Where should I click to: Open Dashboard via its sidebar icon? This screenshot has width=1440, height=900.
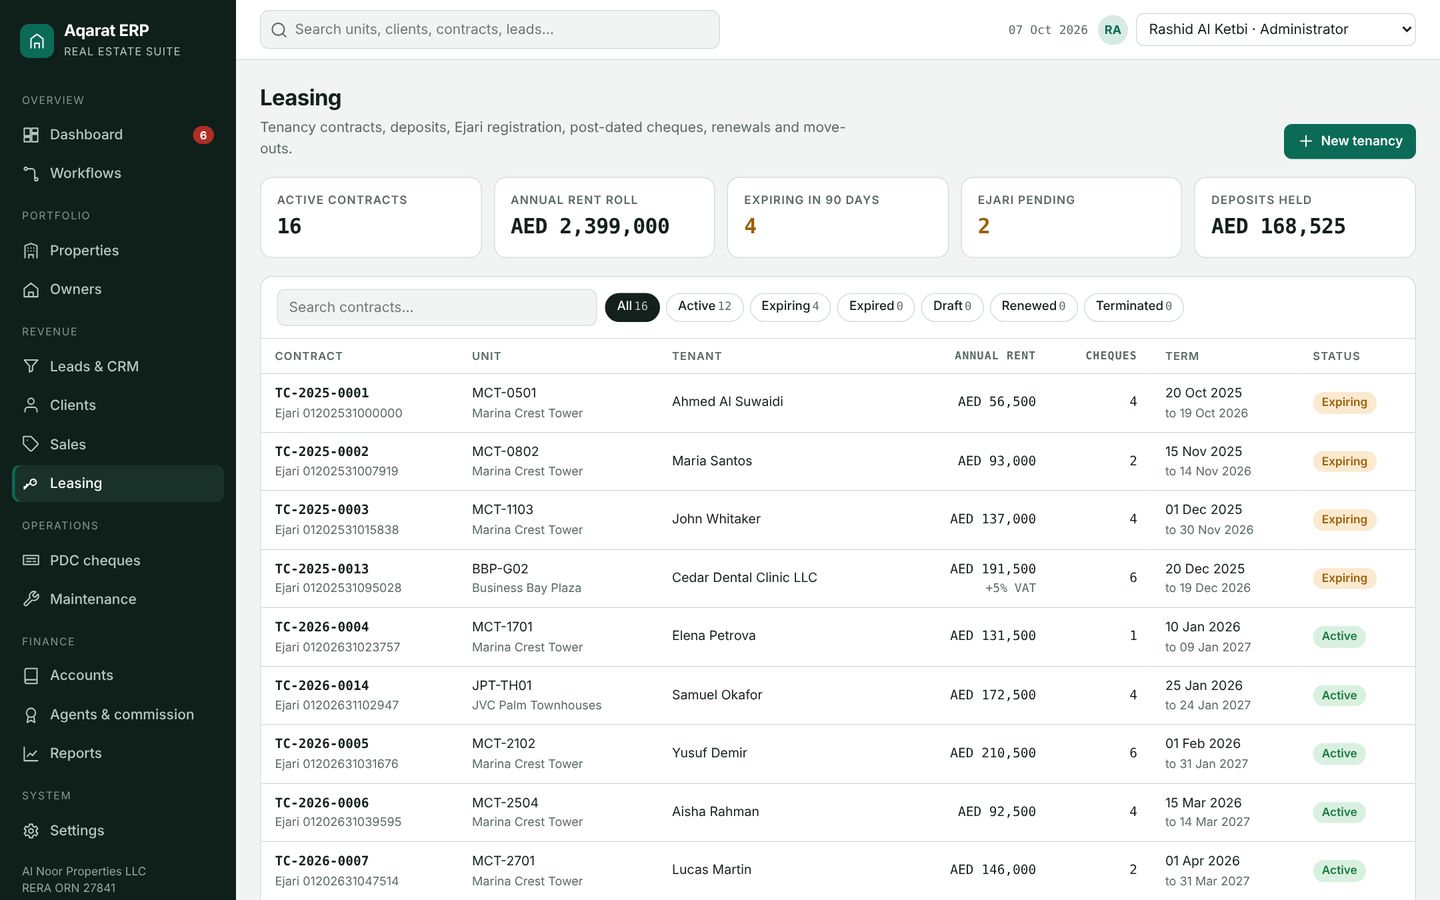pyautogui.click(x=31, y=135)
